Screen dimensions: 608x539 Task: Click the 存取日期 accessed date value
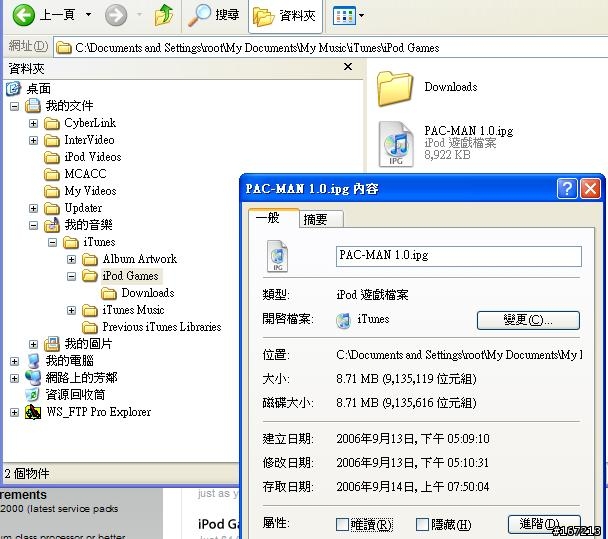click(413, 487)
